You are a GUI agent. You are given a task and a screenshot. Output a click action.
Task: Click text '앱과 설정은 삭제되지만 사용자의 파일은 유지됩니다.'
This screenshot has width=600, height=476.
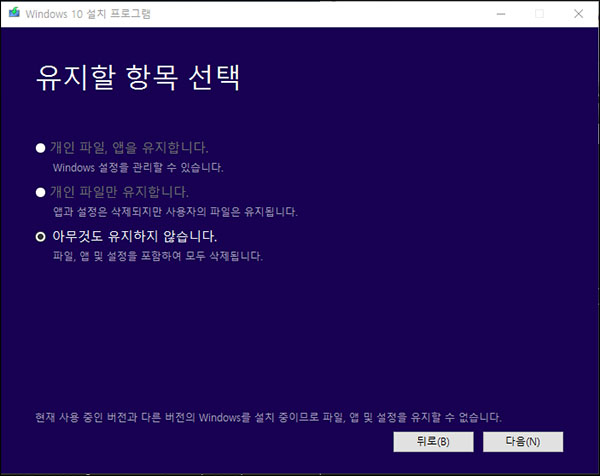coord(175,212)
